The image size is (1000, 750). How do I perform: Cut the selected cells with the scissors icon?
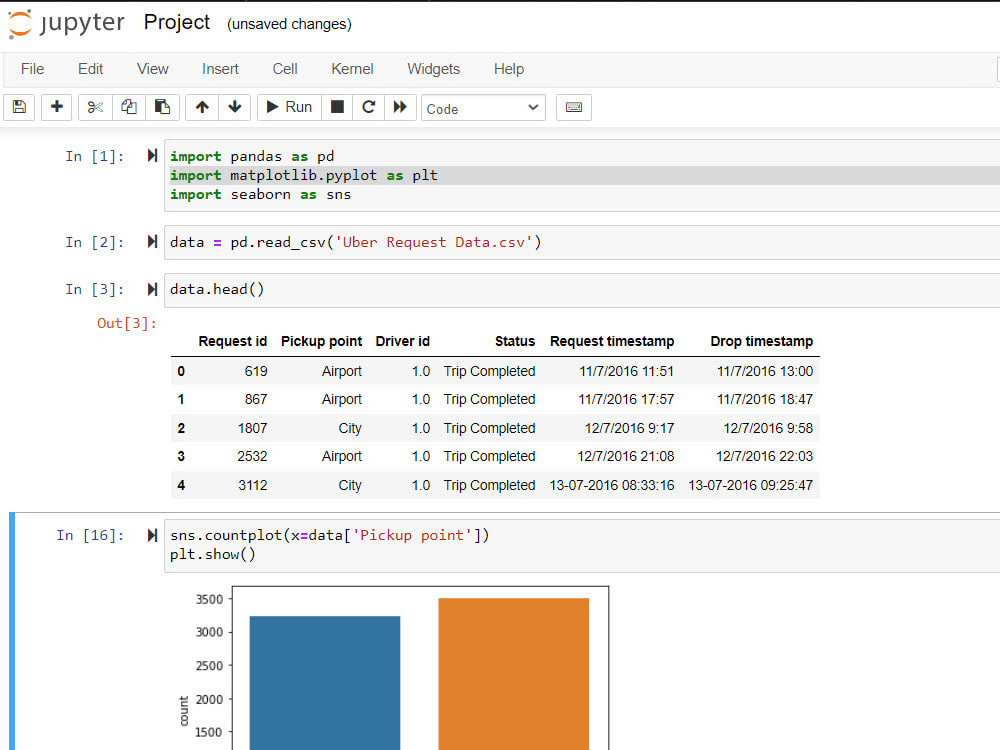96,107
